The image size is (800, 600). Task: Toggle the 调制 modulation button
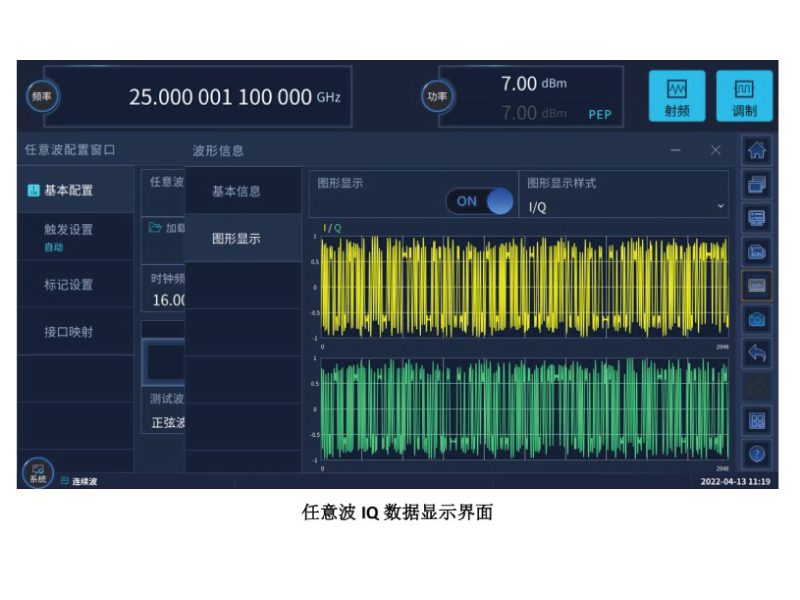pos(744,96)
